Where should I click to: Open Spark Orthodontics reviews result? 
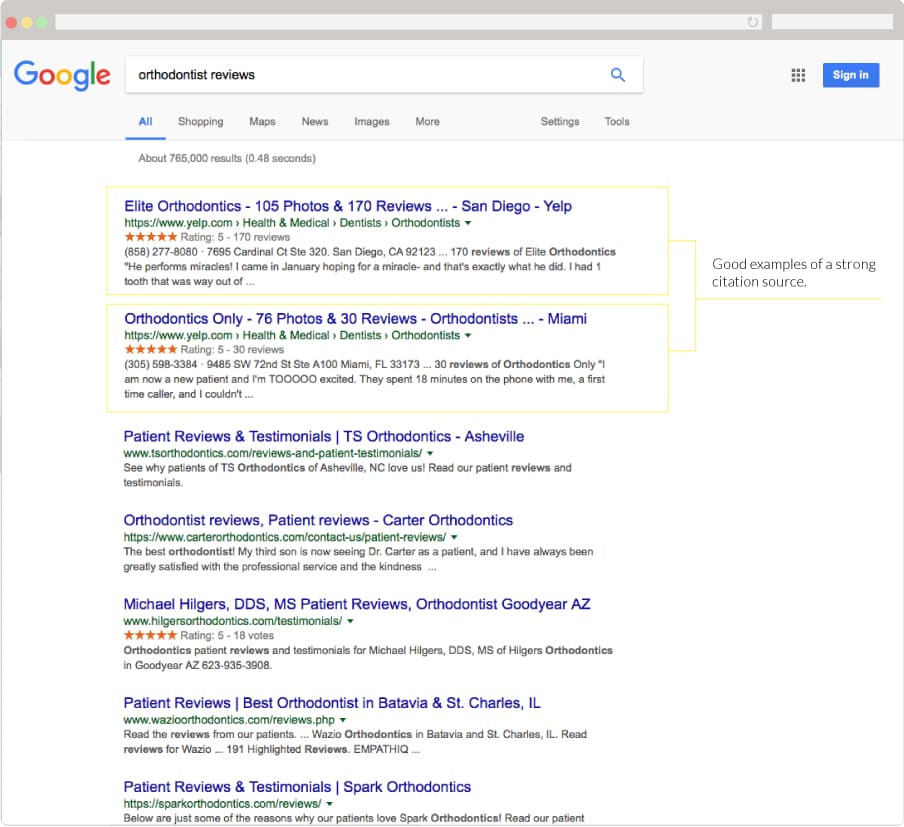tap(297, 787)
